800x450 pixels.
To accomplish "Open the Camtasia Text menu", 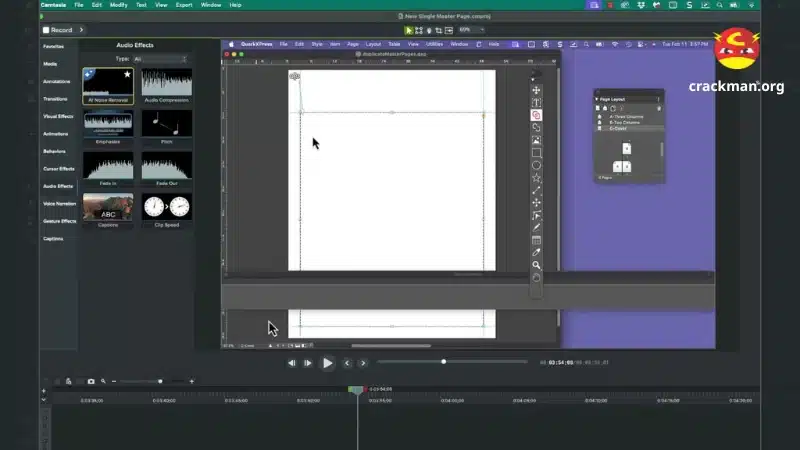I will tap(141, 5).
